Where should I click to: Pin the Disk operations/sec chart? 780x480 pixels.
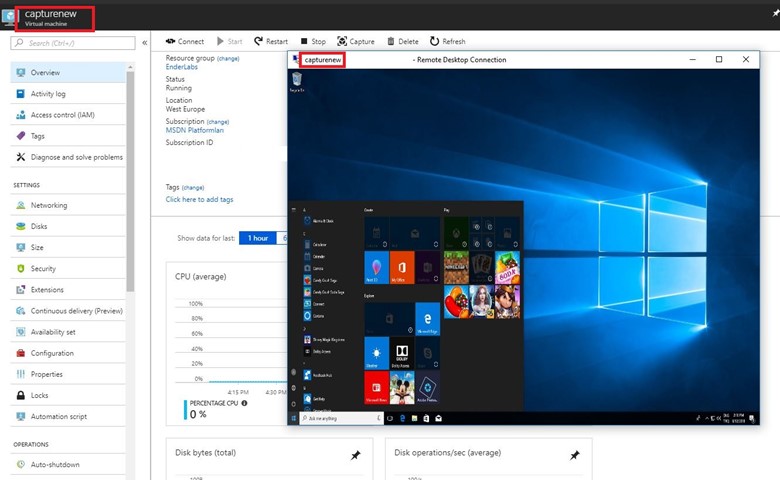[x=574, y=455]
